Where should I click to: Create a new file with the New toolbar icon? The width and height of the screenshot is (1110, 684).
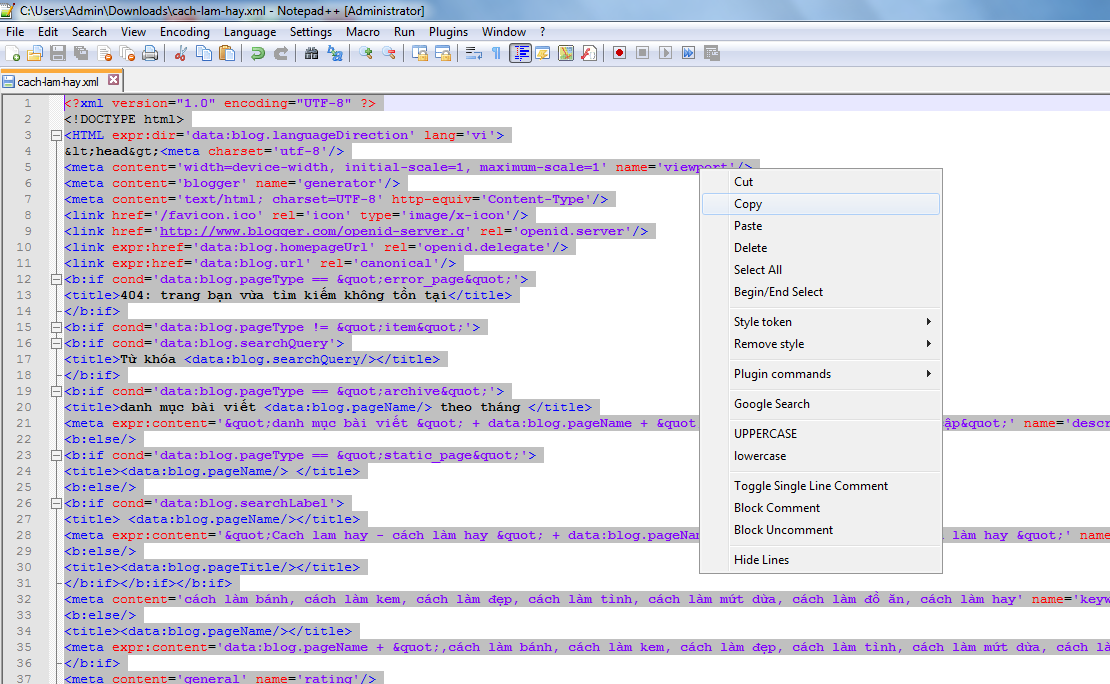pos(13,53)
